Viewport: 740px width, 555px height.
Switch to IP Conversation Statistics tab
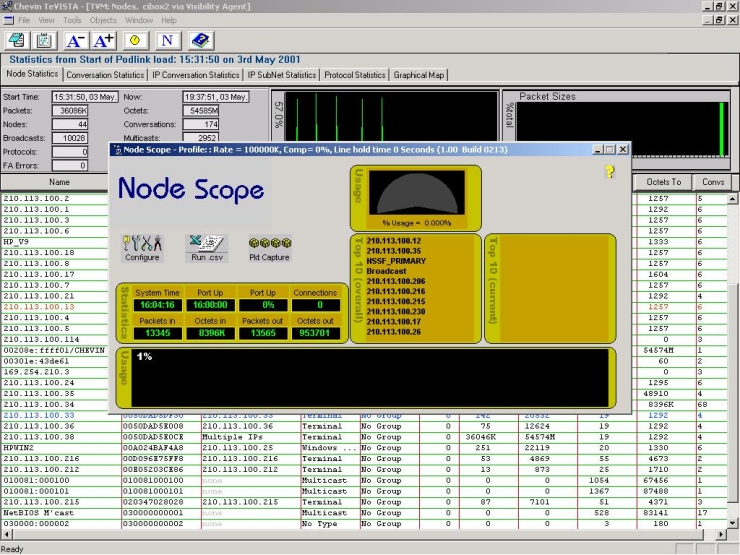(x=195, y=75)
